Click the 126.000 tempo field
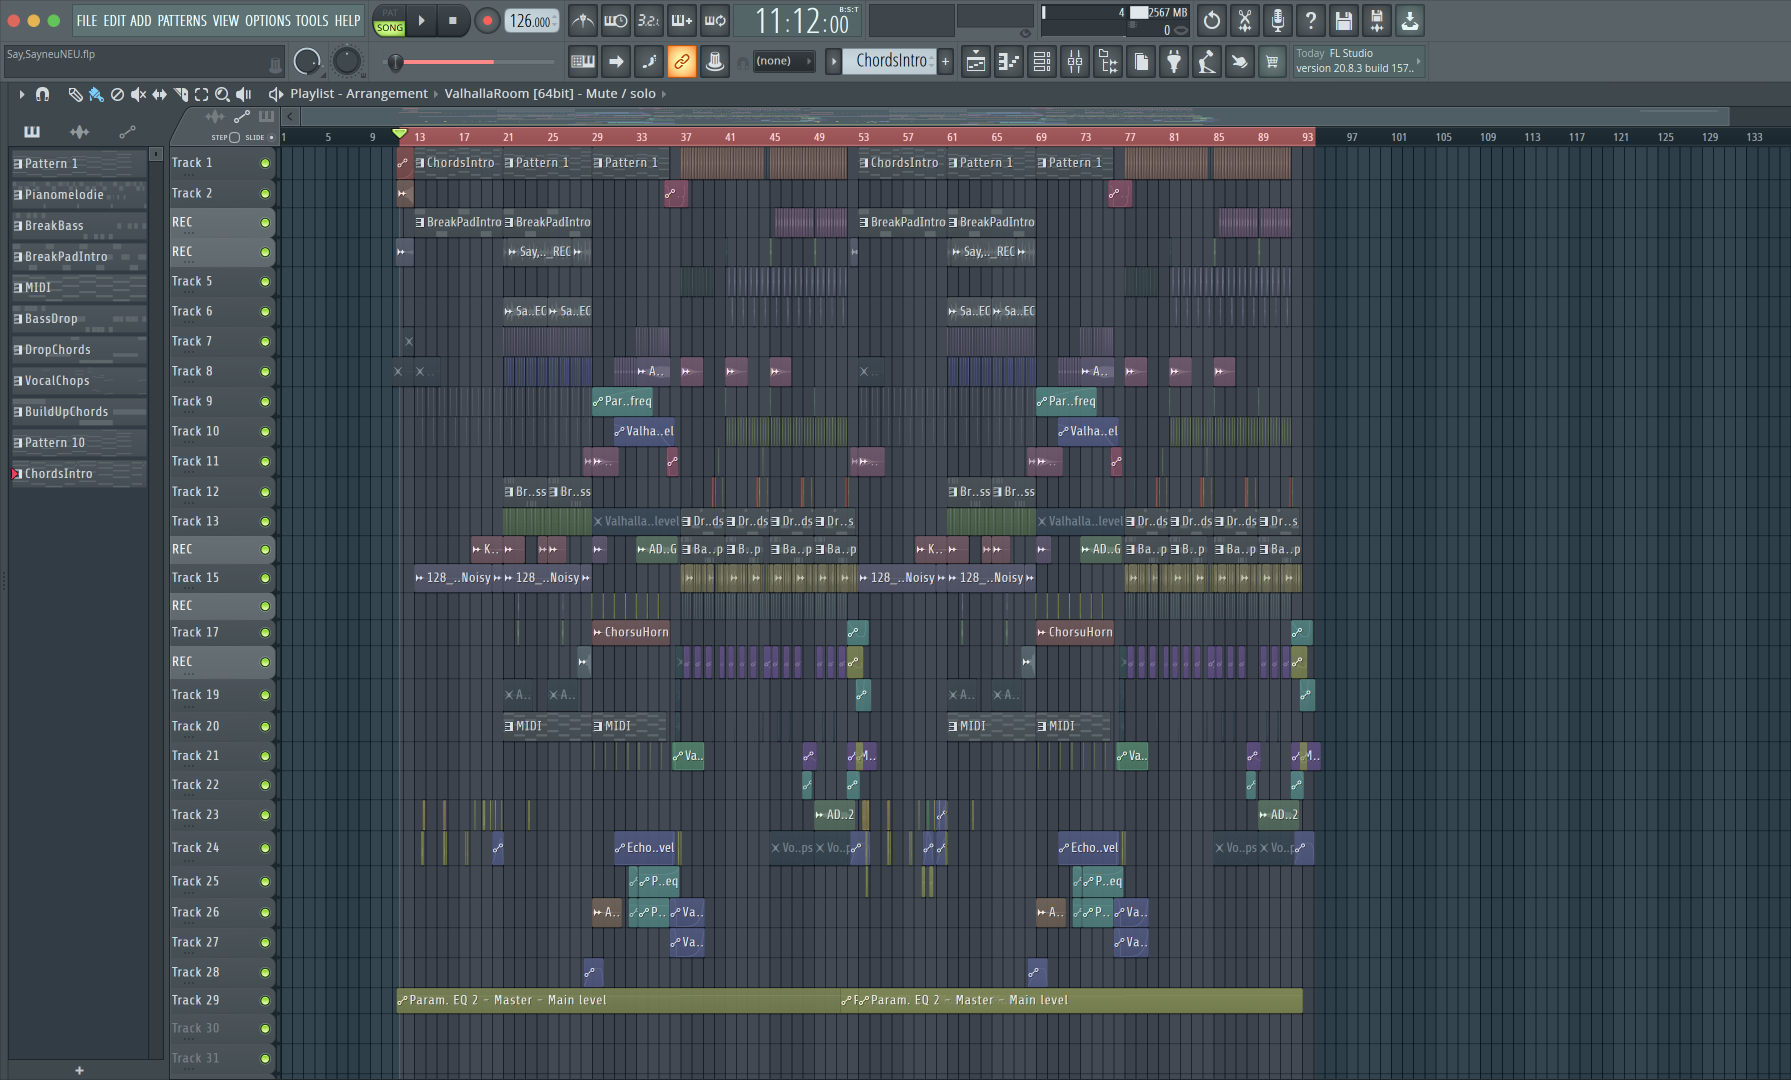The height and width of the screenshot is (1080, 1791). click(531, 20)
